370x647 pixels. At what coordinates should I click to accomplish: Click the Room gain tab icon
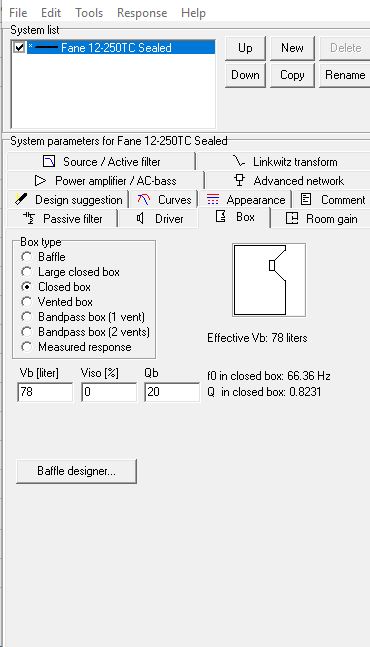coord(292,218)
